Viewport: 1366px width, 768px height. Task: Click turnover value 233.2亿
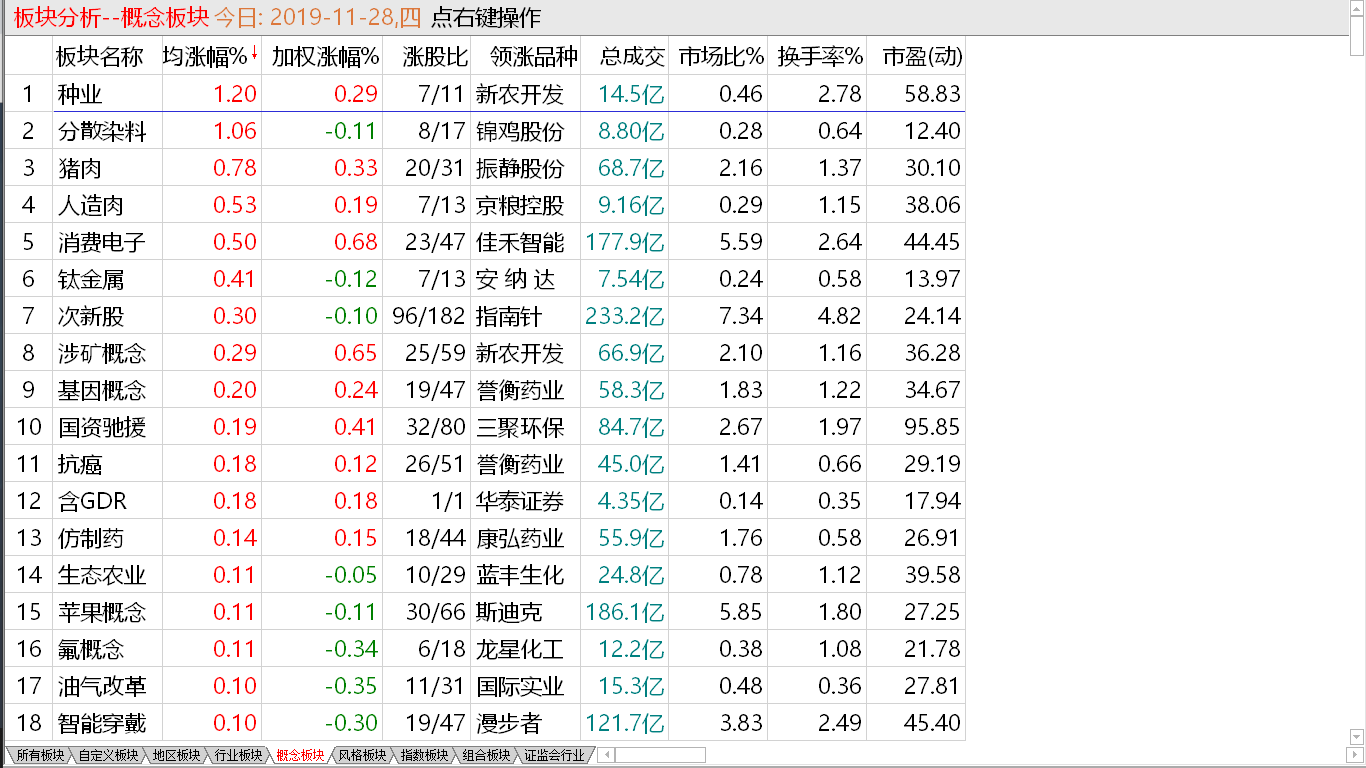[x=625, y=316]
